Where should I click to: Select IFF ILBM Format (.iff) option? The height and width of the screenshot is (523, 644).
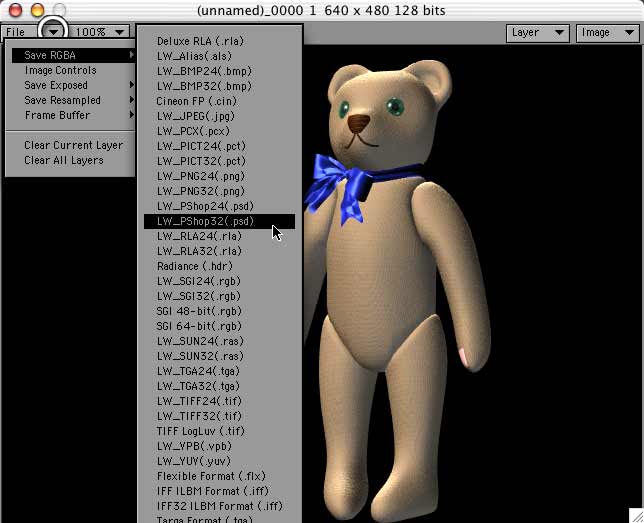coord(219,491)
